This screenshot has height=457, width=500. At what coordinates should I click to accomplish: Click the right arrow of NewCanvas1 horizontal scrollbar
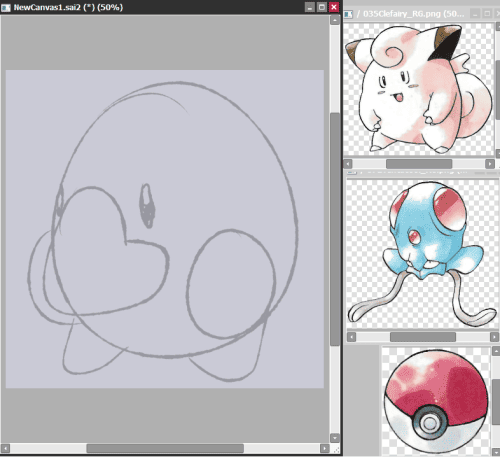coord(325,448)
